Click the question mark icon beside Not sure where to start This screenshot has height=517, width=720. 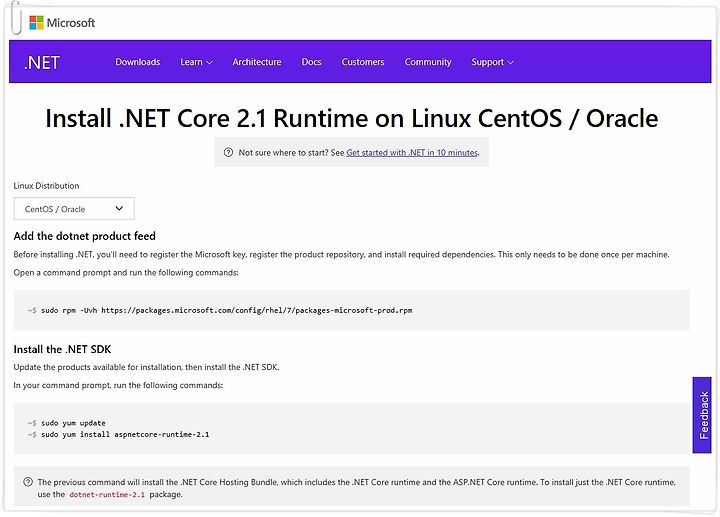click(228, 152)
